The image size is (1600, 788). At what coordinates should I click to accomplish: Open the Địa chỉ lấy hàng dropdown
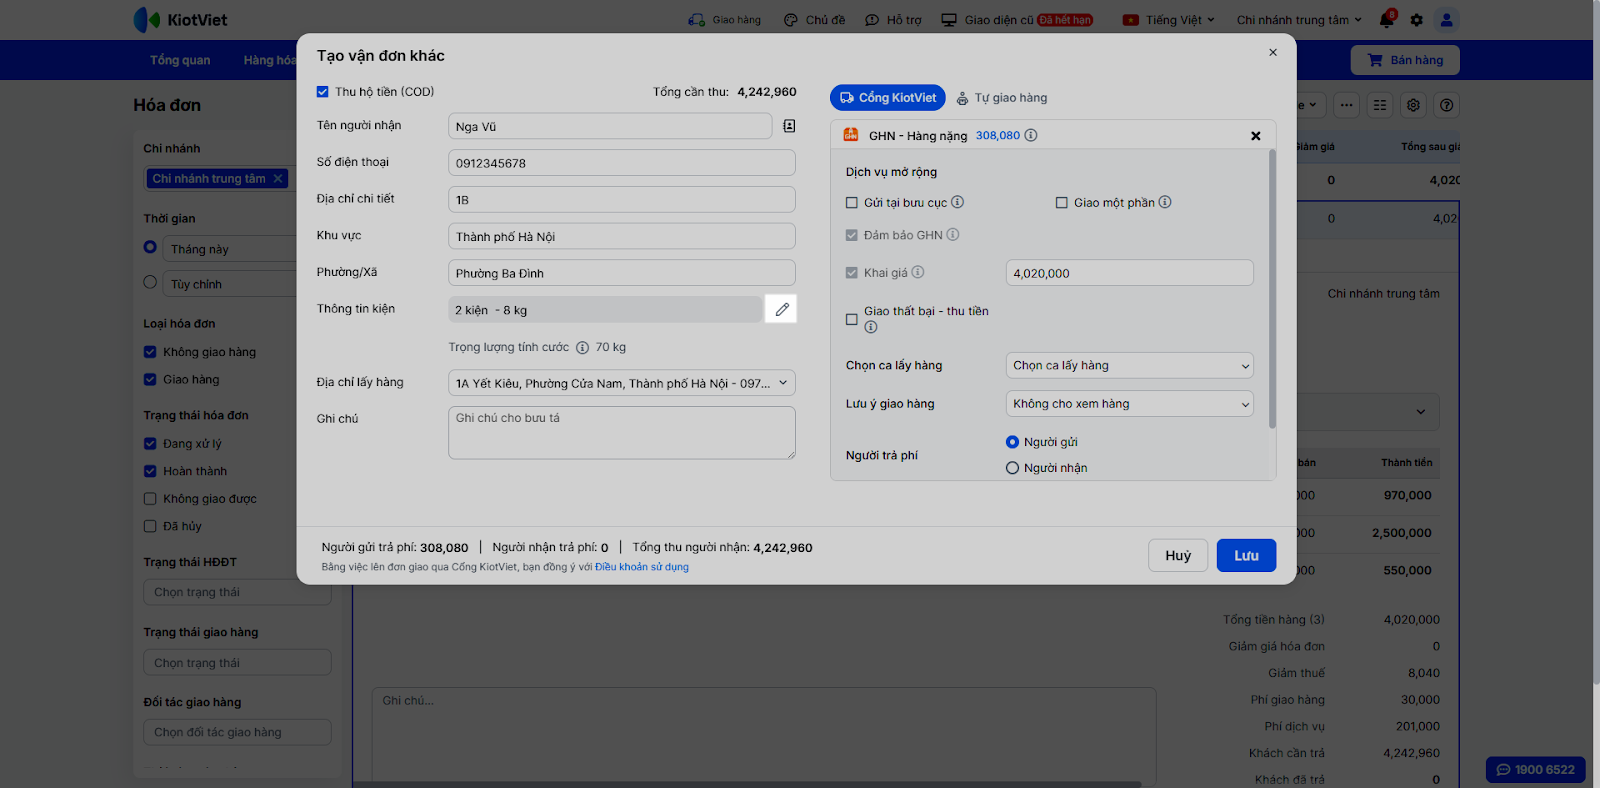pos(621,383)
